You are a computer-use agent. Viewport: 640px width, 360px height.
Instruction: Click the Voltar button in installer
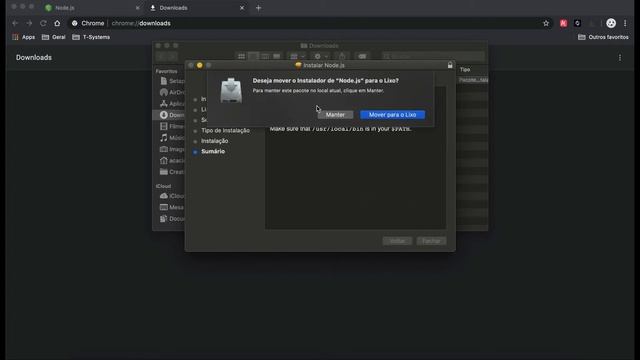[x=397, y=241]
